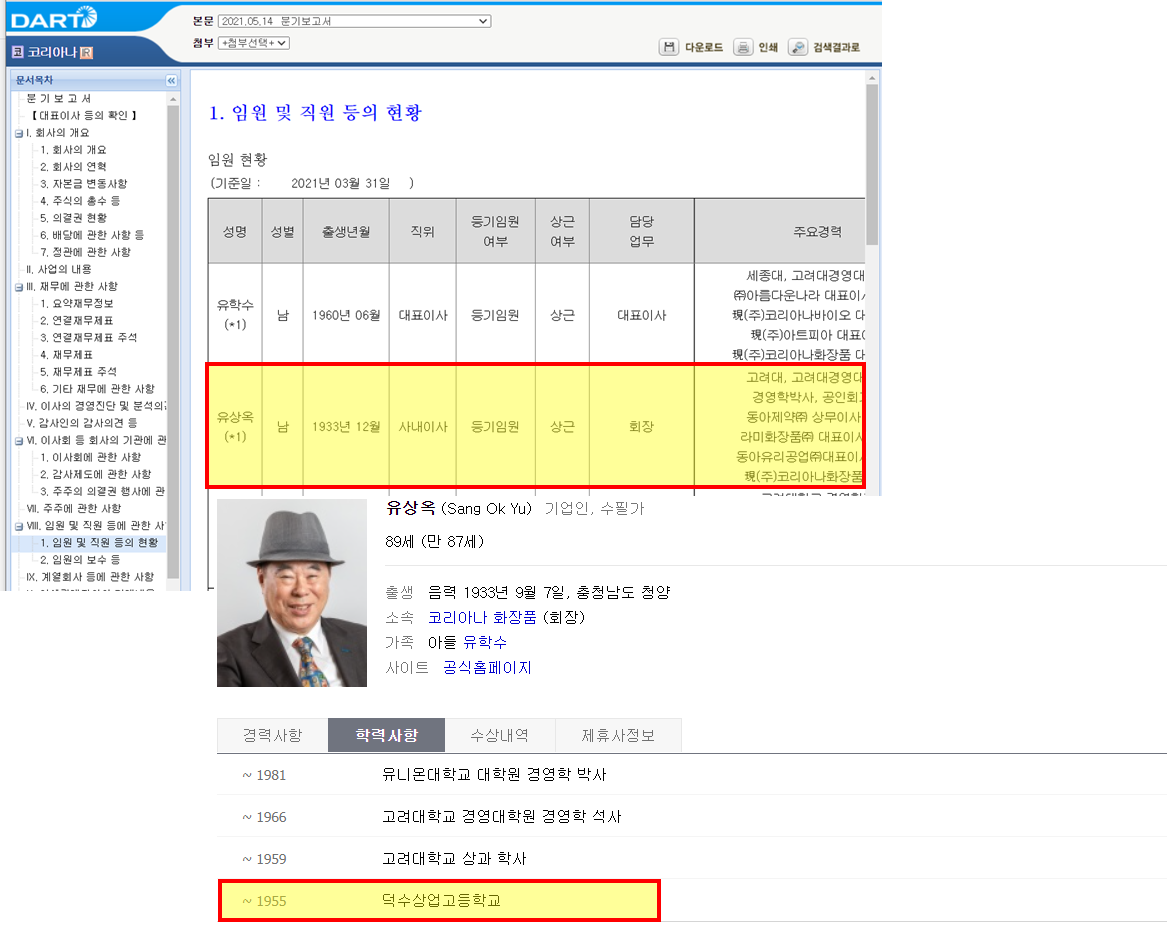The width and height of the screenshot is (1170, 926).
Task: Select 6. 배당에 관한 사항 등
Action: [x=92, y=235]
